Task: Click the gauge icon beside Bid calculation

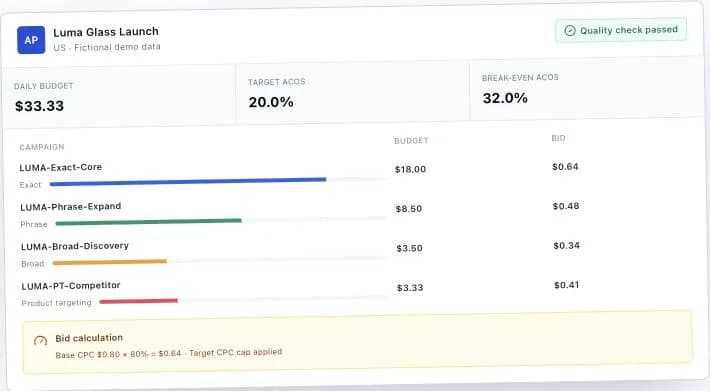Action: [x=40, y=341]
